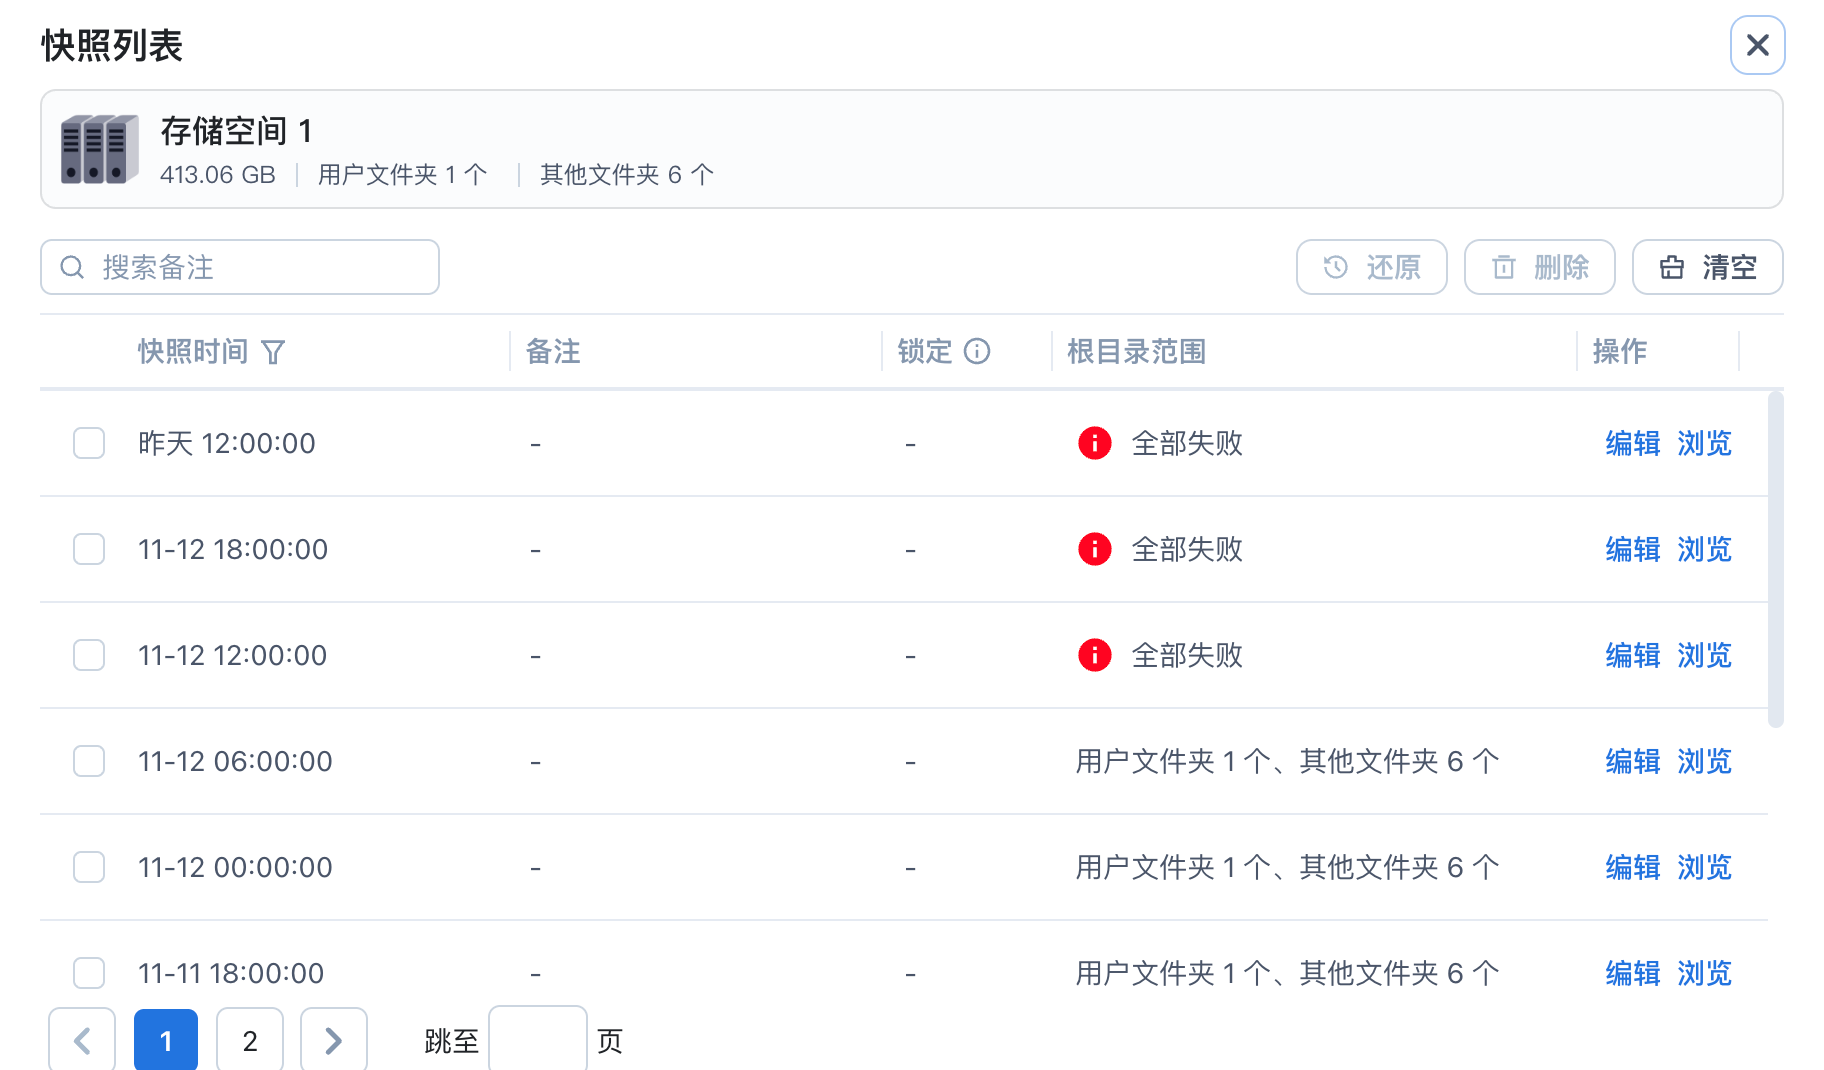Go to the next page with right chevron
The width and height of the screenshot is (1824, 1070).
click(334, 1040)
